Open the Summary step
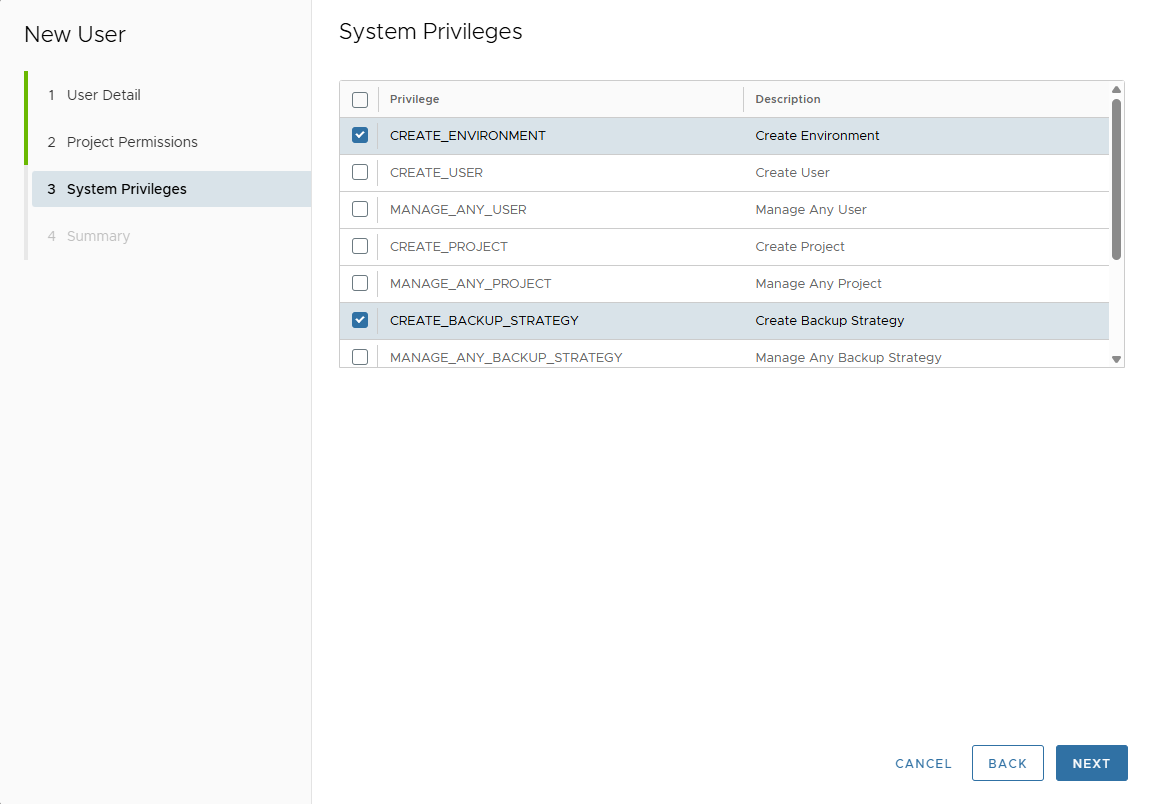The width and height of the screenshot is (1150, 804). (x=98, y=236)
